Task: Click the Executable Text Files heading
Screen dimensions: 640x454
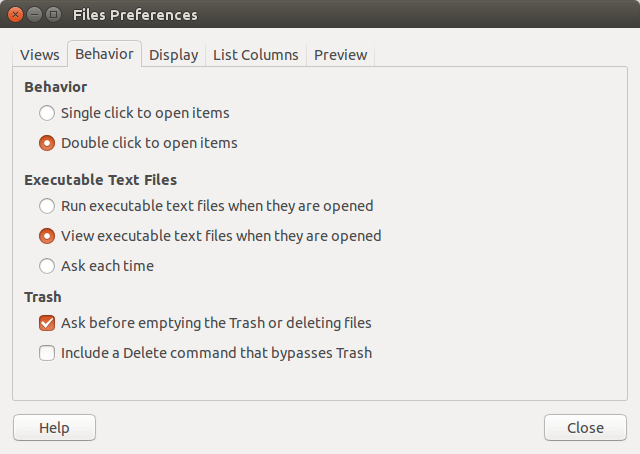Action: 100,180
